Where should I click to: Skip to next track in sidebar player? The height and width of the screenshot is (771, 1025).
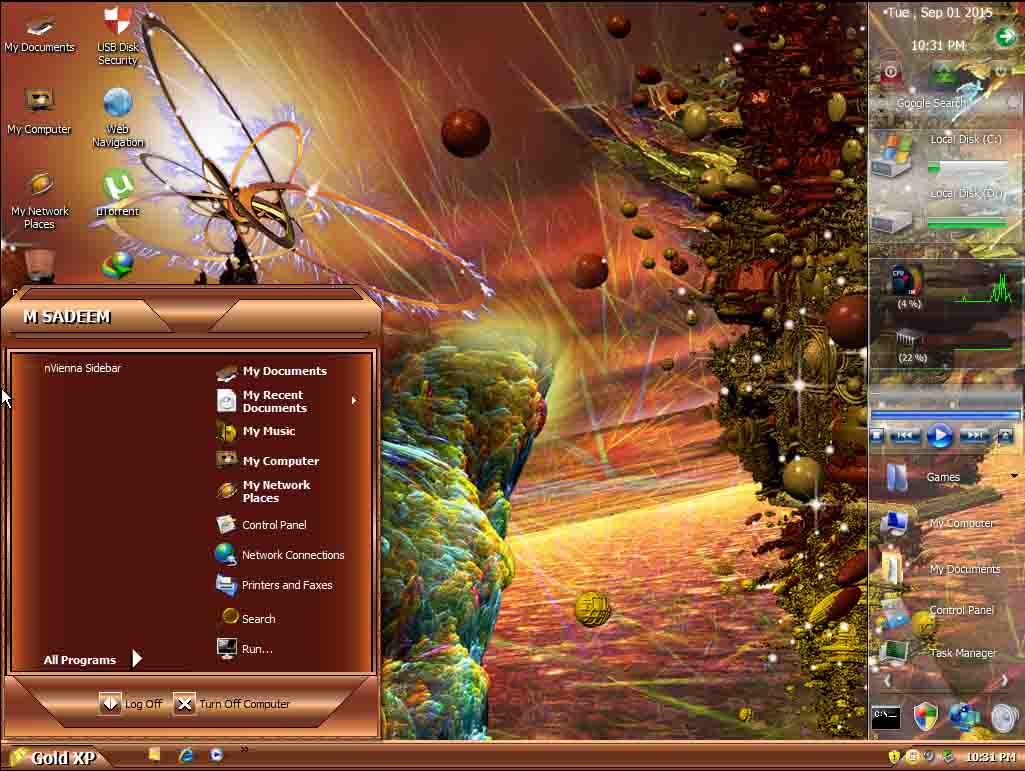(x=975, y=436)
